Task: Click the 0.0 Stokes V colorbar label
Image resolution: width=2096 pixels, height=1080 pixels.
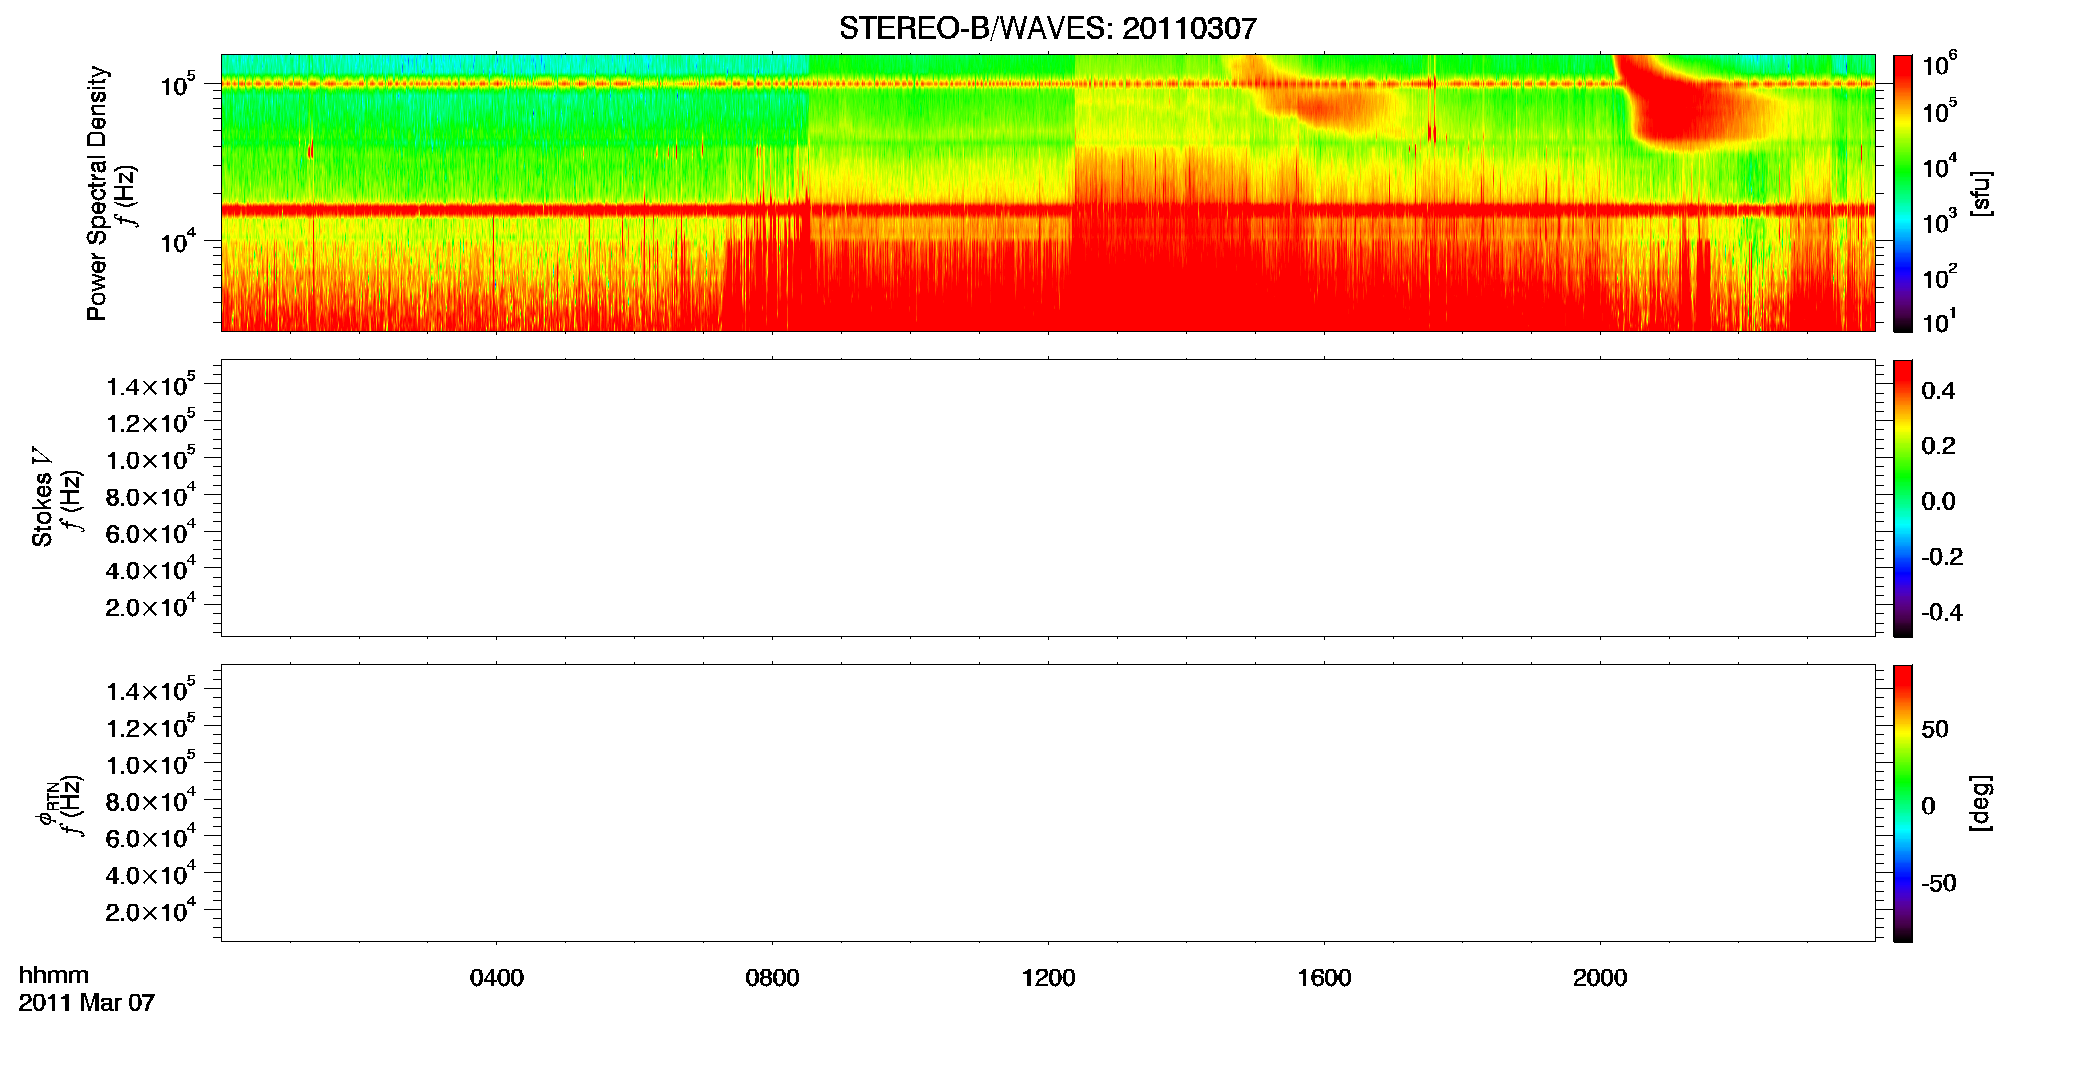Action: (x=1938, y=502)
